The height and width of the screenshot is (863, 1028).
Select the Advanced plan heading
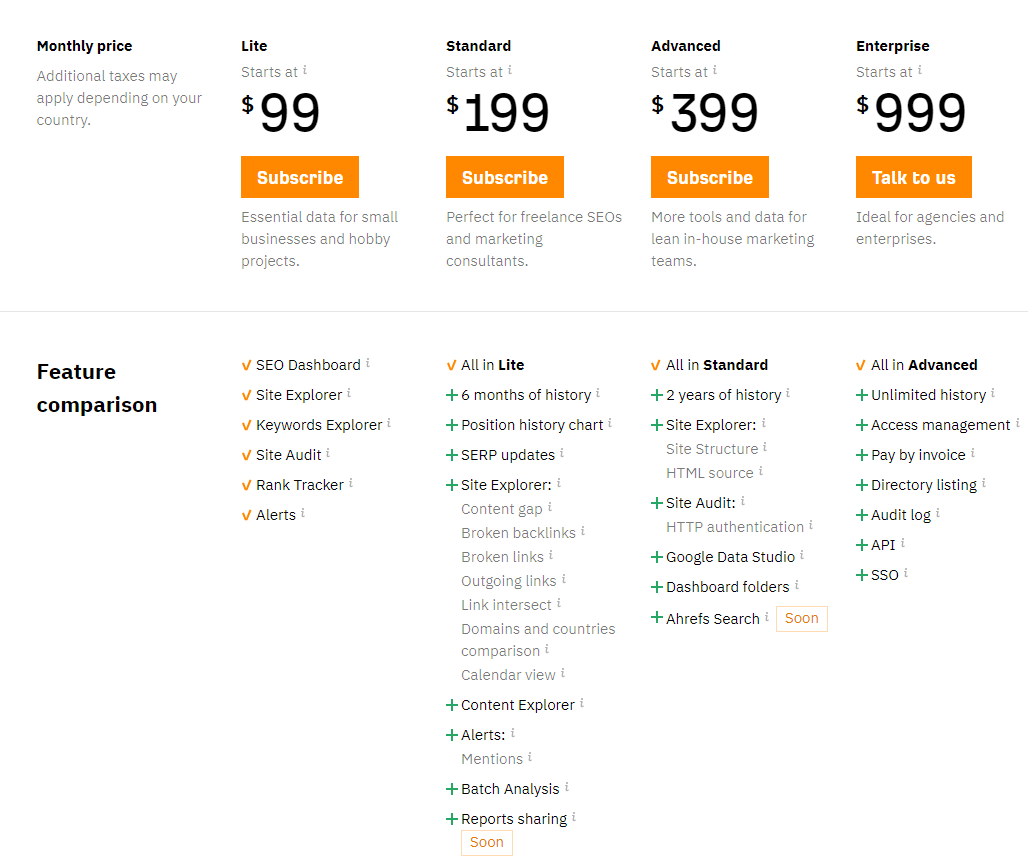(x=686, y=46)
